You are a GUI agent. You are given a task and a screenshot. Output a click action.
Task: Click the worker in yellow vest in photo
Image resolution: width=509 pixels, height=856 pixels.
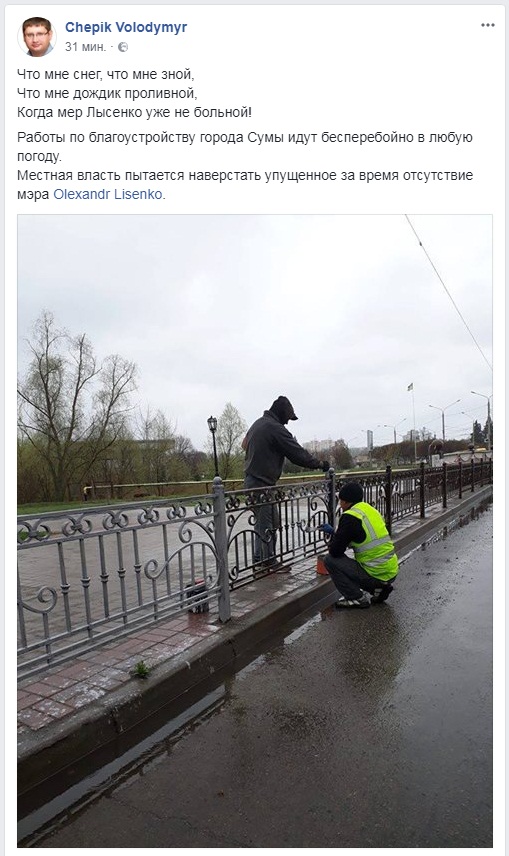tap(362, 546)
